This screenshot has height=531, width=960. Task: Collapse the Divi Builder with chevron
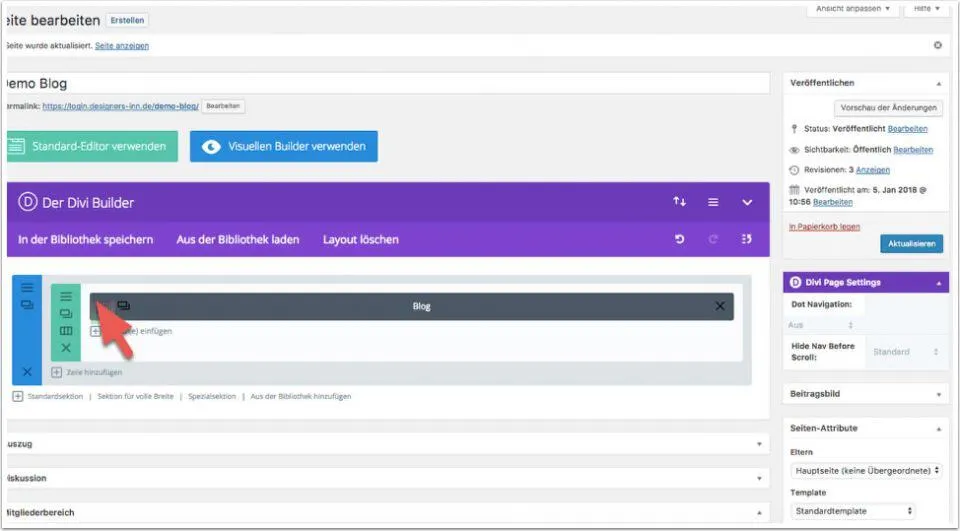point(746,202)
